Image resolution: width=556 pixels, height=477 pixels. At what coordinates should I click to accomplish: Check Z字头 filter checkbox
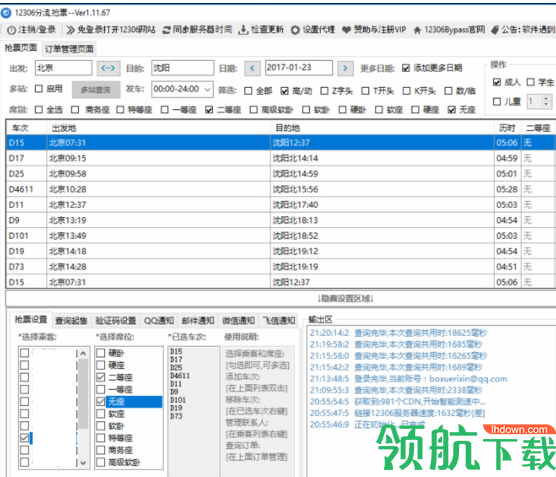pos(324,91)
